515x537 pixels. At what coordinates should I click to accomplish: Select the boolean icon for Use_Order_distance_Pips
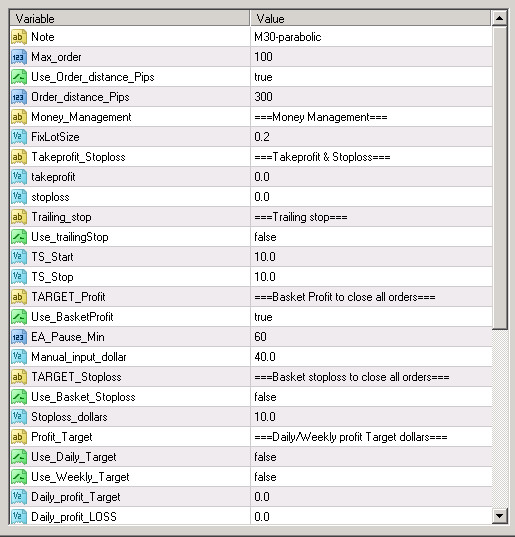point(18,77)
